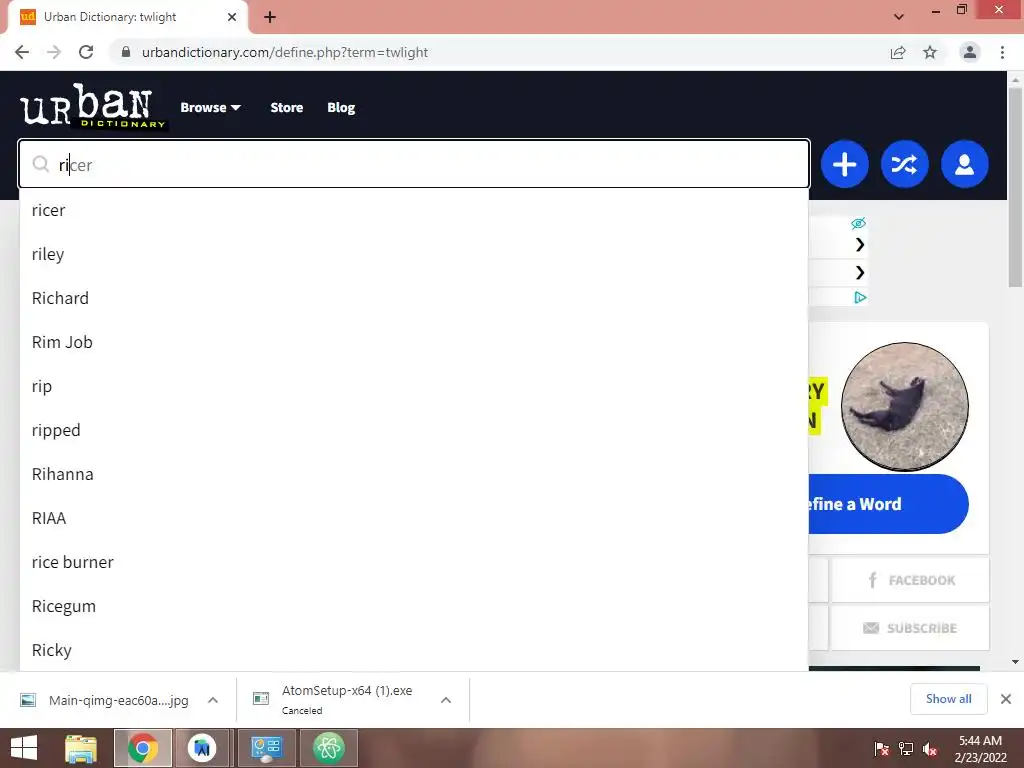Click Show all downloads

click(x=948, y=699)
